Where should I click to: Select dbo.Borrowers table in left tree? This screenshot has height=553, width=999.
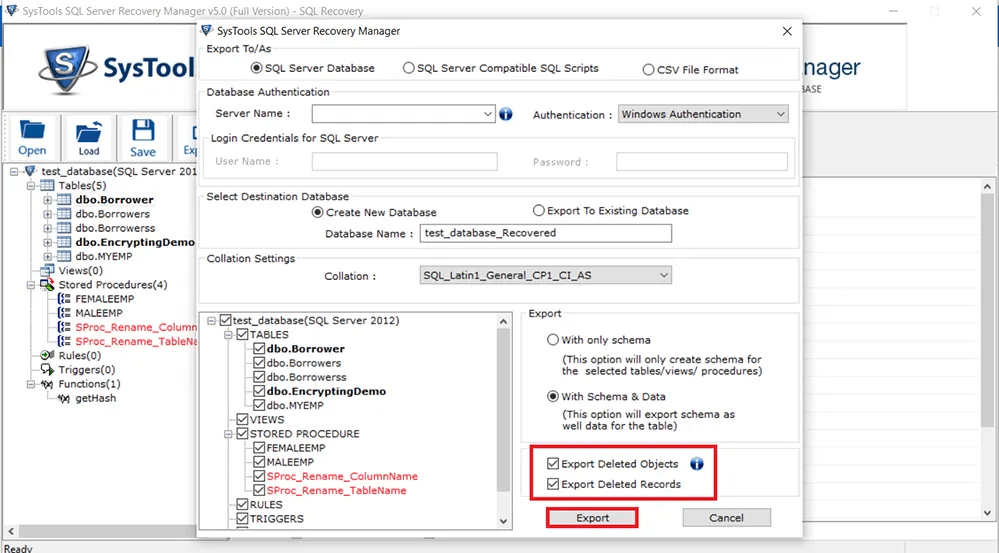(x=113, y=214)
